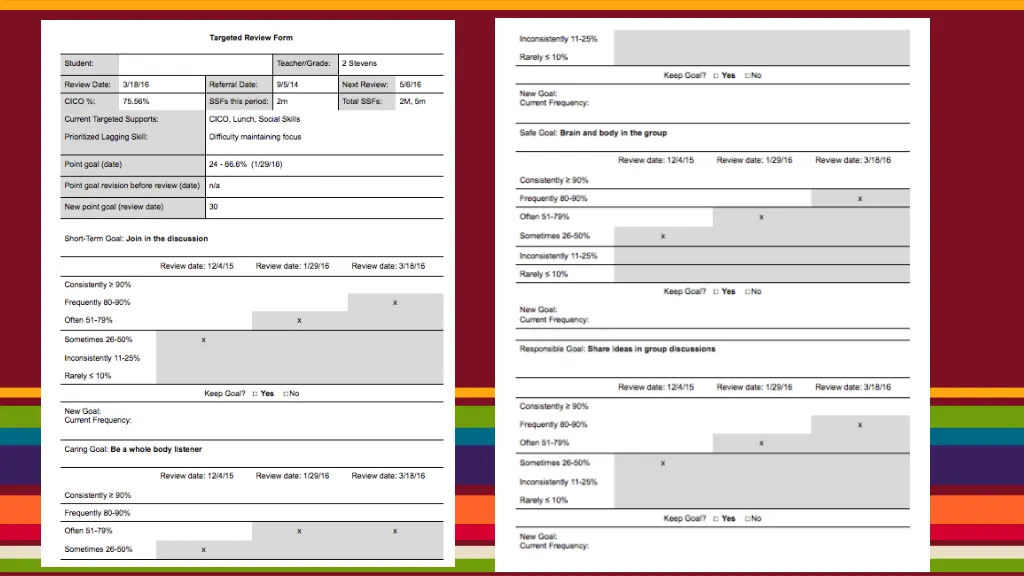Image resolution: width=1024 pixels, height=576 pixels.
Task: Check No for Short-Term Goal's Keep Goal
Action: [x=286, y=394]
